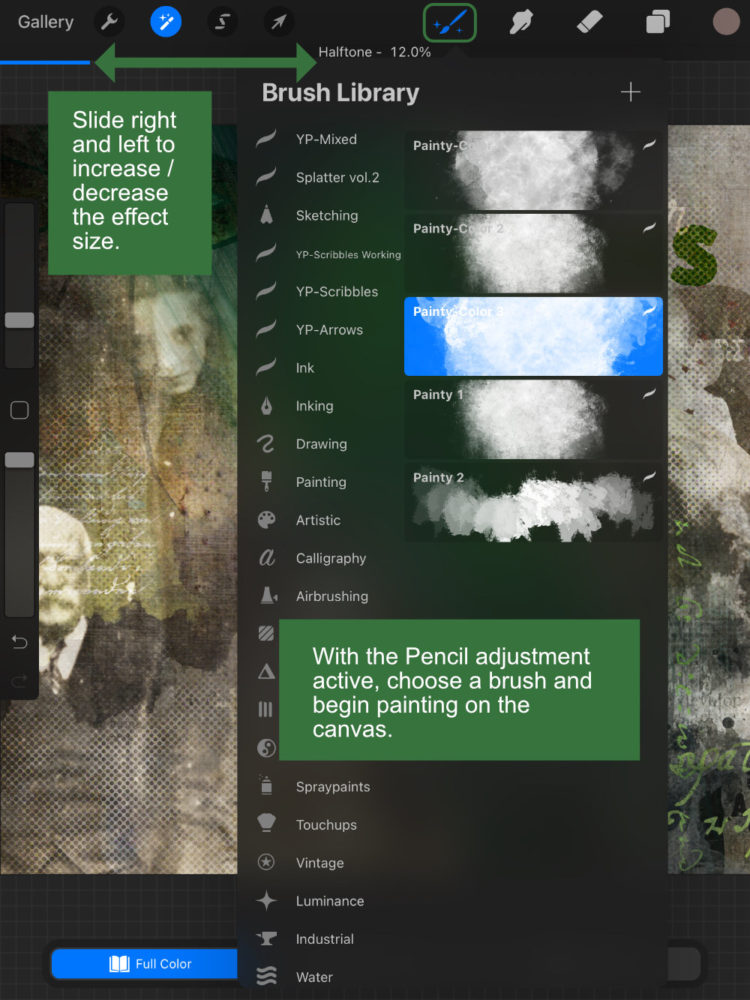Click the brush size slider handle

[x=19, y=320]
